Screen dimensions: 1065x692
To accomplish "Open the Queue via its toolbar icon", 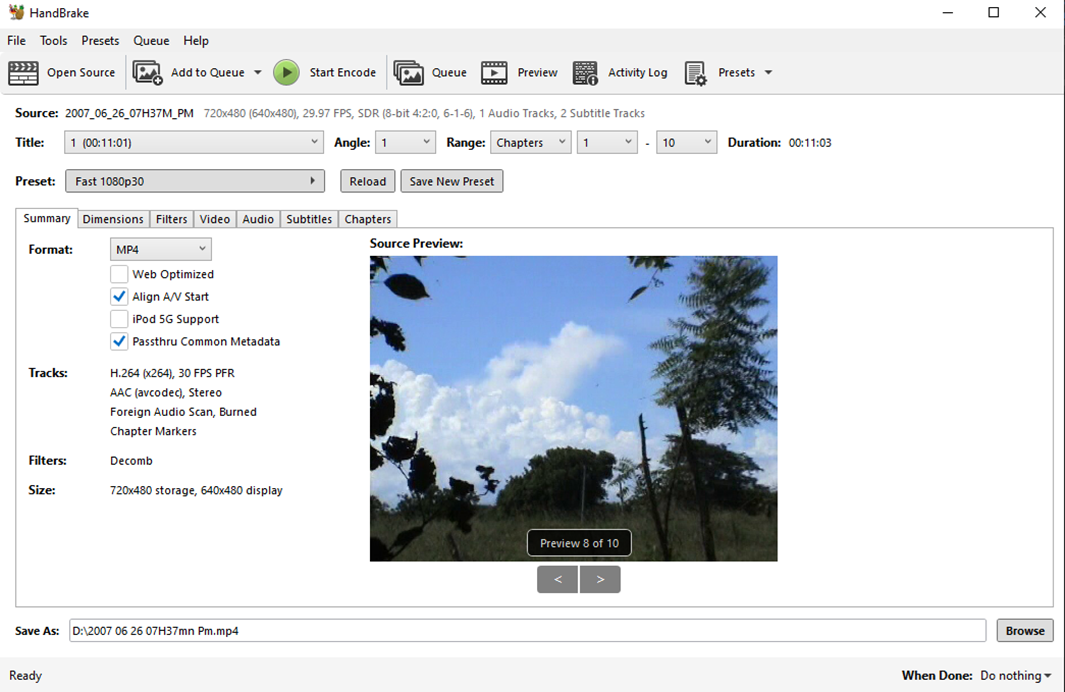I will point(408,73).
